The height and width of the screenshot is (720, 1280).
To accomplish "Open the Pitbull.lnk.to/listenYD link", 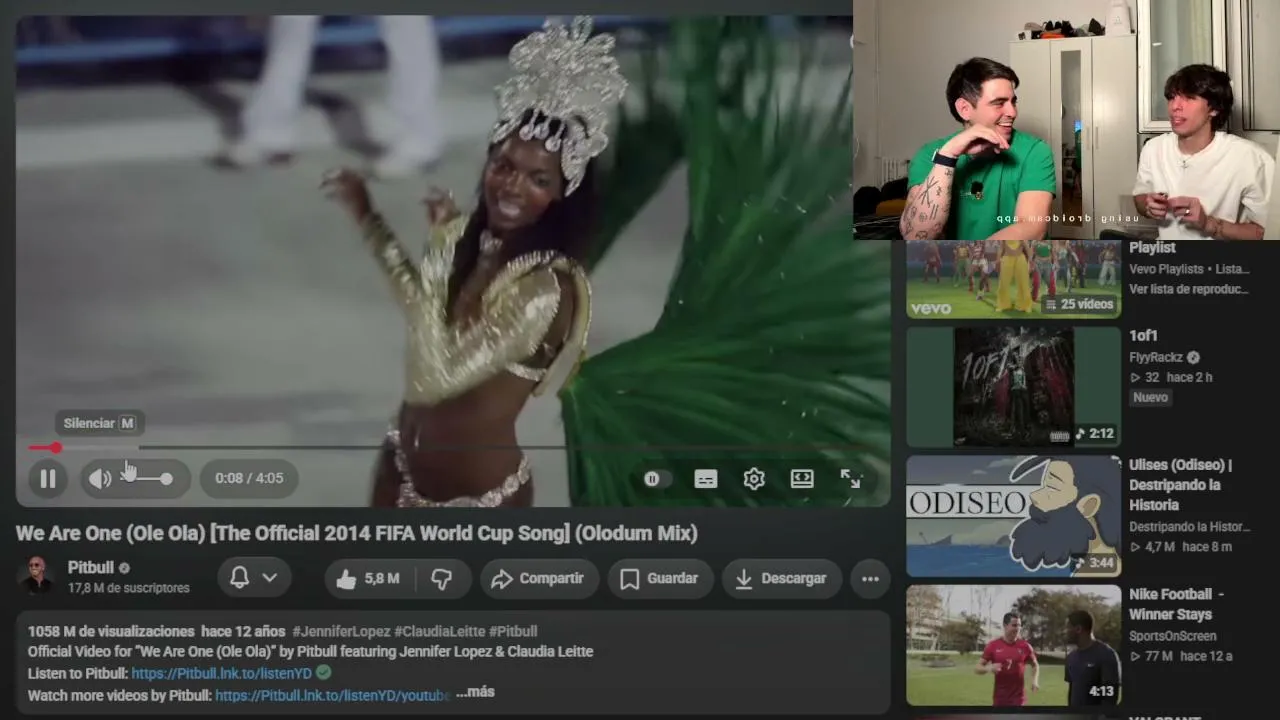I will 221,673.
